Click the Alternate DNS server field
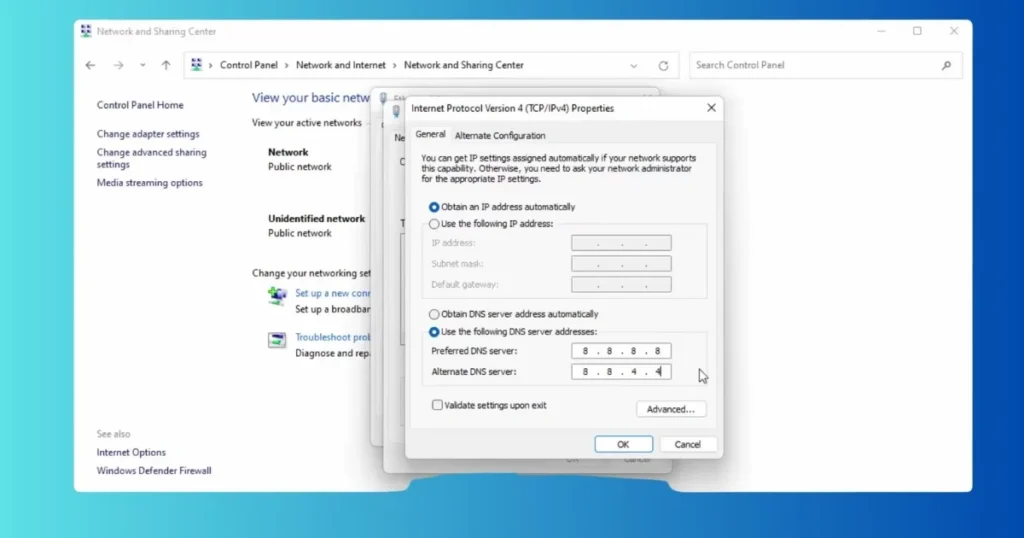The image size is (1024, 538). pyautogui.click(x=621, y=372)
